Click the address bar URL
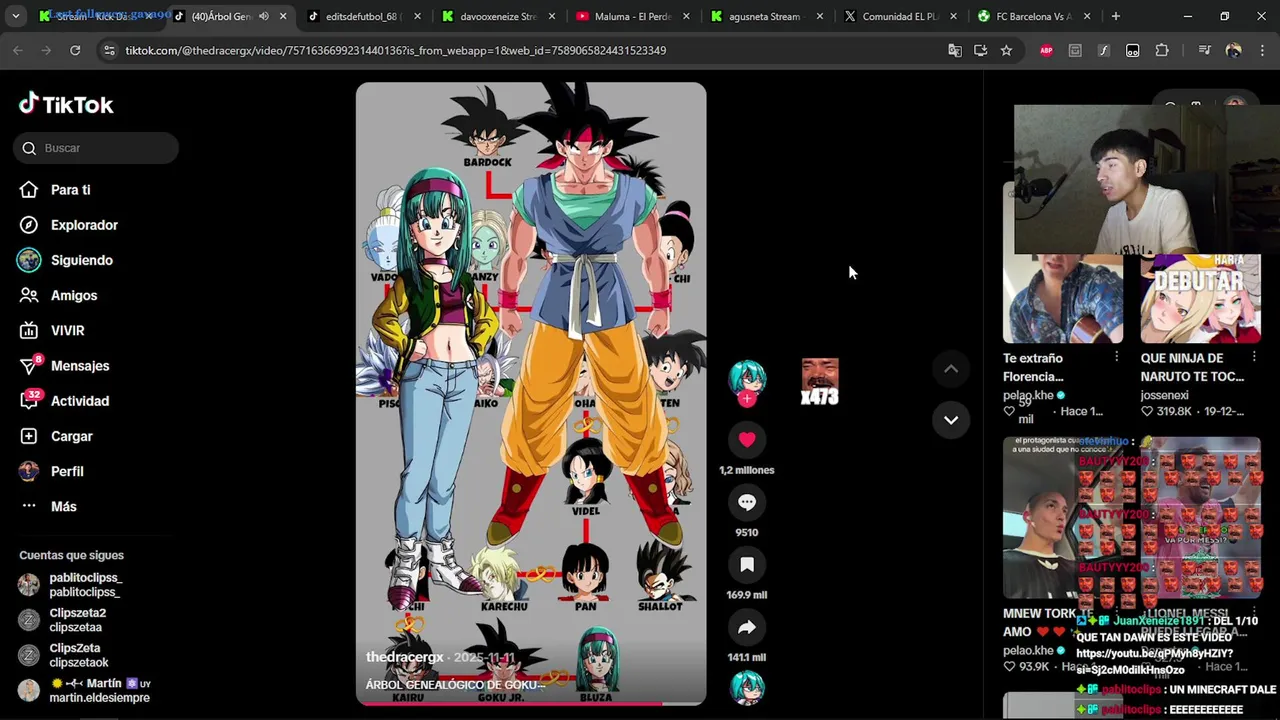 (x=395, y=50)
